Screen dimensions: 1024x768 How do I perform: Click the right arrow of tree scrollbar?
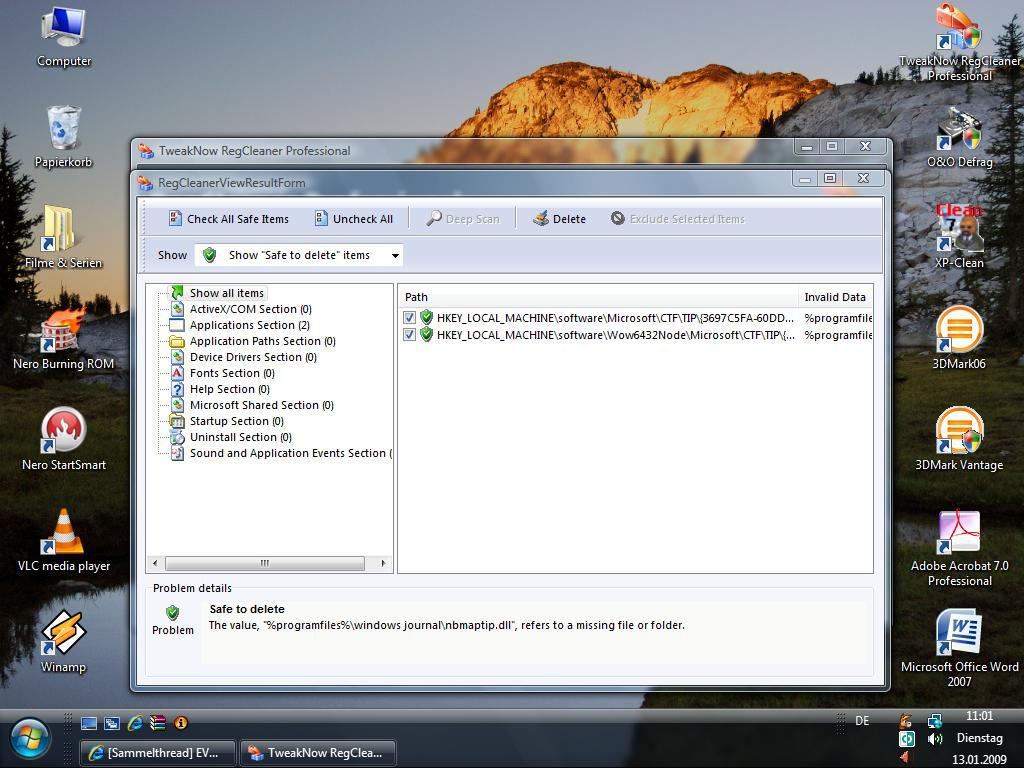click(383, 563)
